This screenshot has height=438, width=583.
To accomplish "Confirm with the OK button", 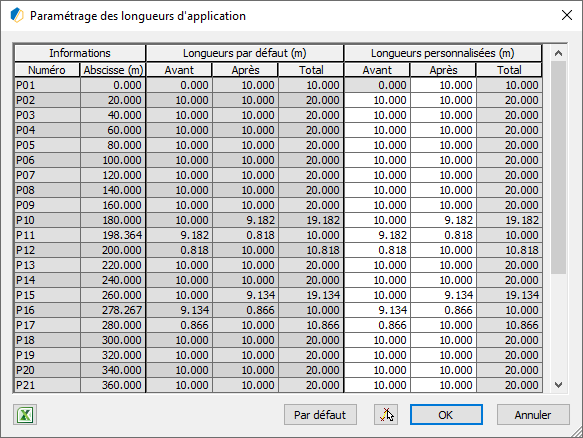I will tap(446, 415).
